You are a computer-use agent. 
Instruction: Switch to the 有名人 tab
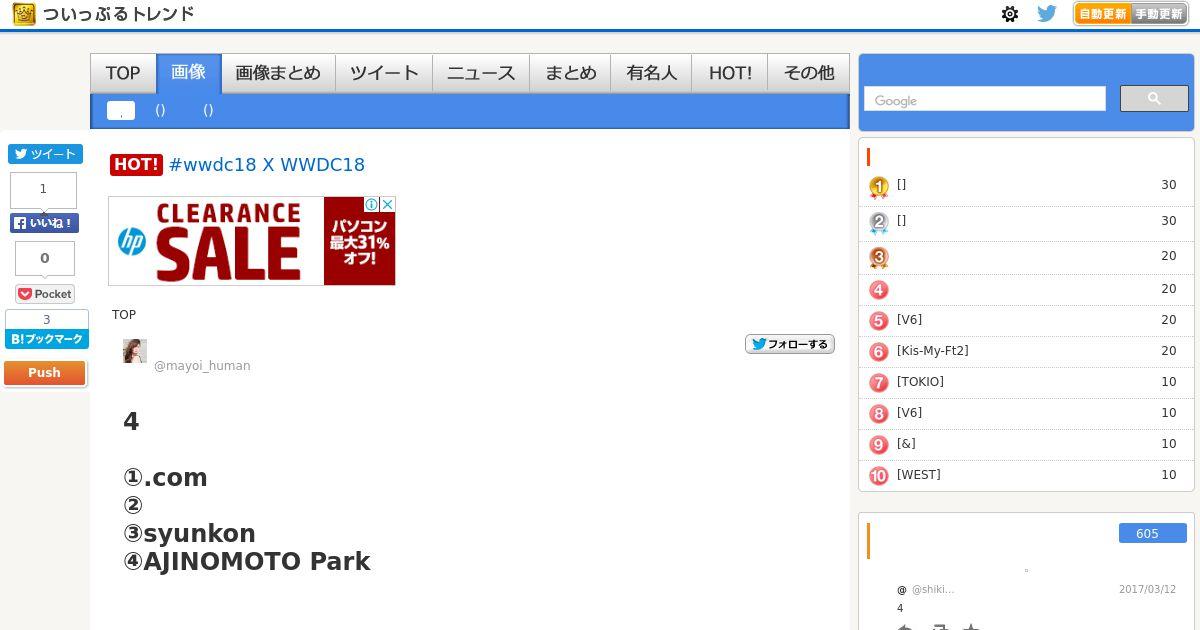click(651, 73)
